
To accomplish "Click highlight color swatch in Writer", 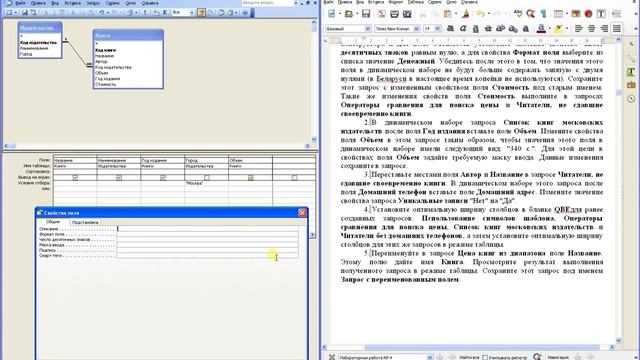I will pos(558,29).
